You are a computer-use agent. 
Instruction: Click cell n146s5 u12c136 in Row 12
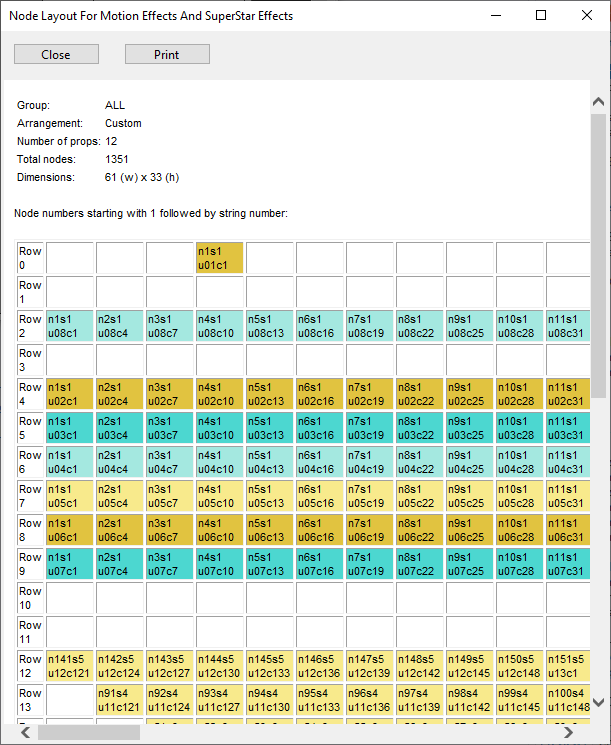[x=320, y=666]
